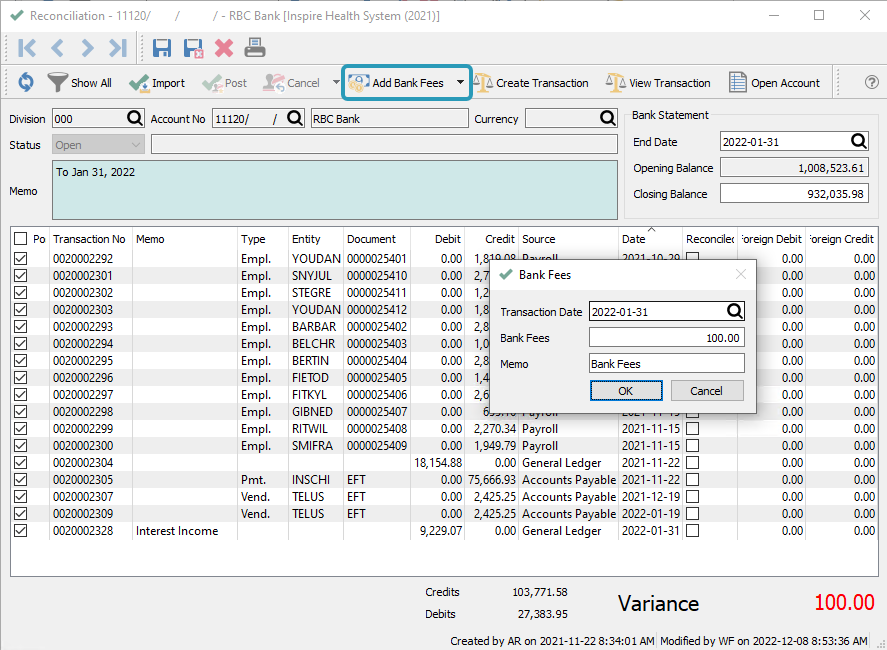Image resolution: width=887 pixels, height=650 pixels.
Task: Uncheck the Interest Income transaction 0020002328 row
Action: pyautogui.click(x=21, y=531)
